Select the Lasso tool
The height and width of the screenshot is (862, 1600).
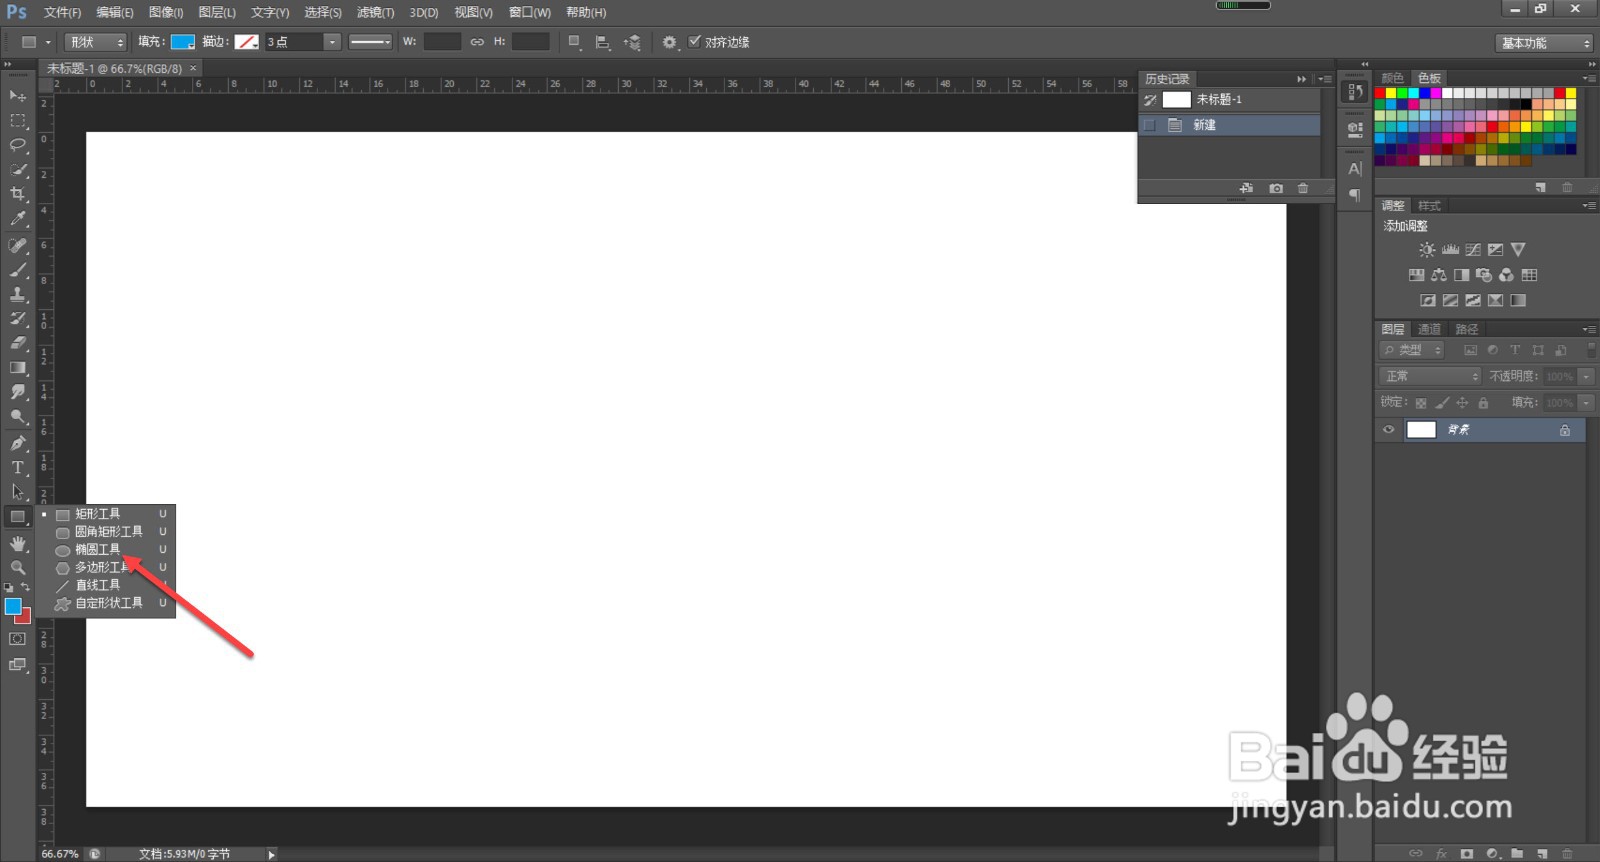[18, 145]
